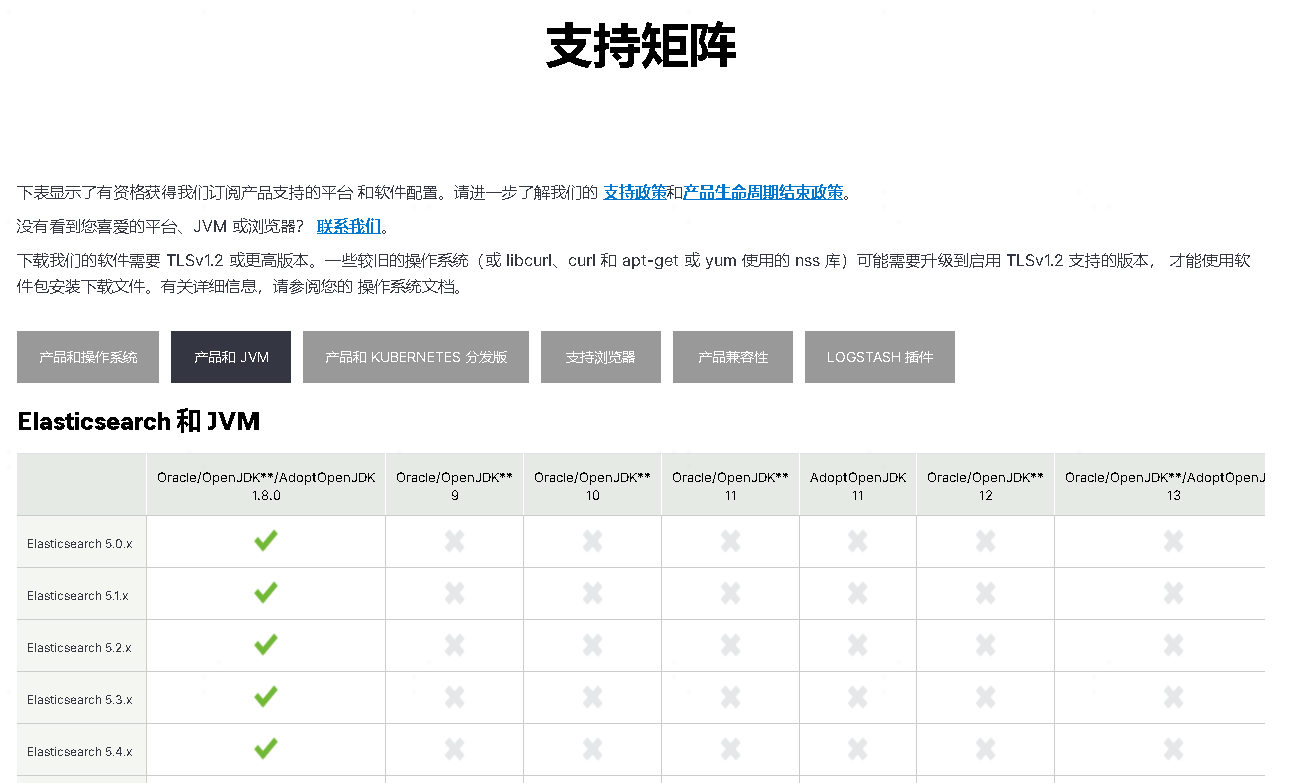Screen dimensions: 1298x783
Task: Click the Oracle/OpenJDK** 9 column header
Action: pyautogui.click(x=455, y=486)
